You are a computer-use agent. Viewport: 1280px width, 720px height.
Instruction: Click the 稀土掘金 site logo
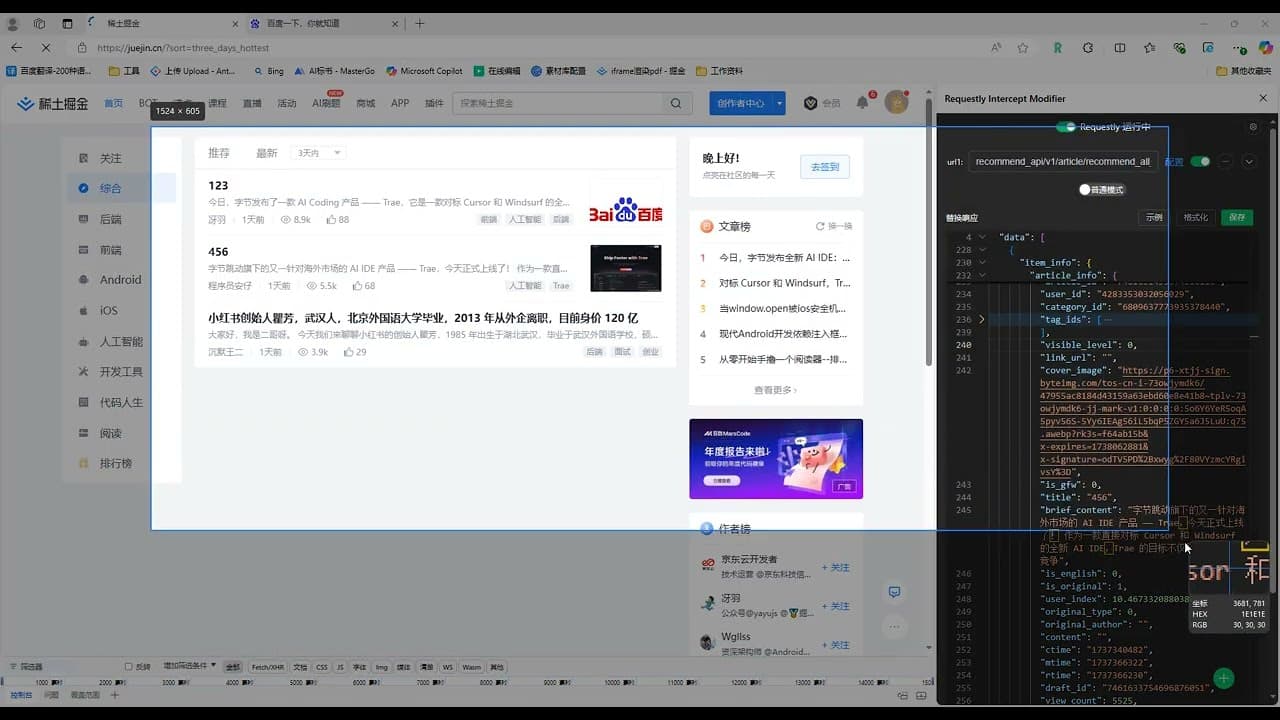pos(53,103)
